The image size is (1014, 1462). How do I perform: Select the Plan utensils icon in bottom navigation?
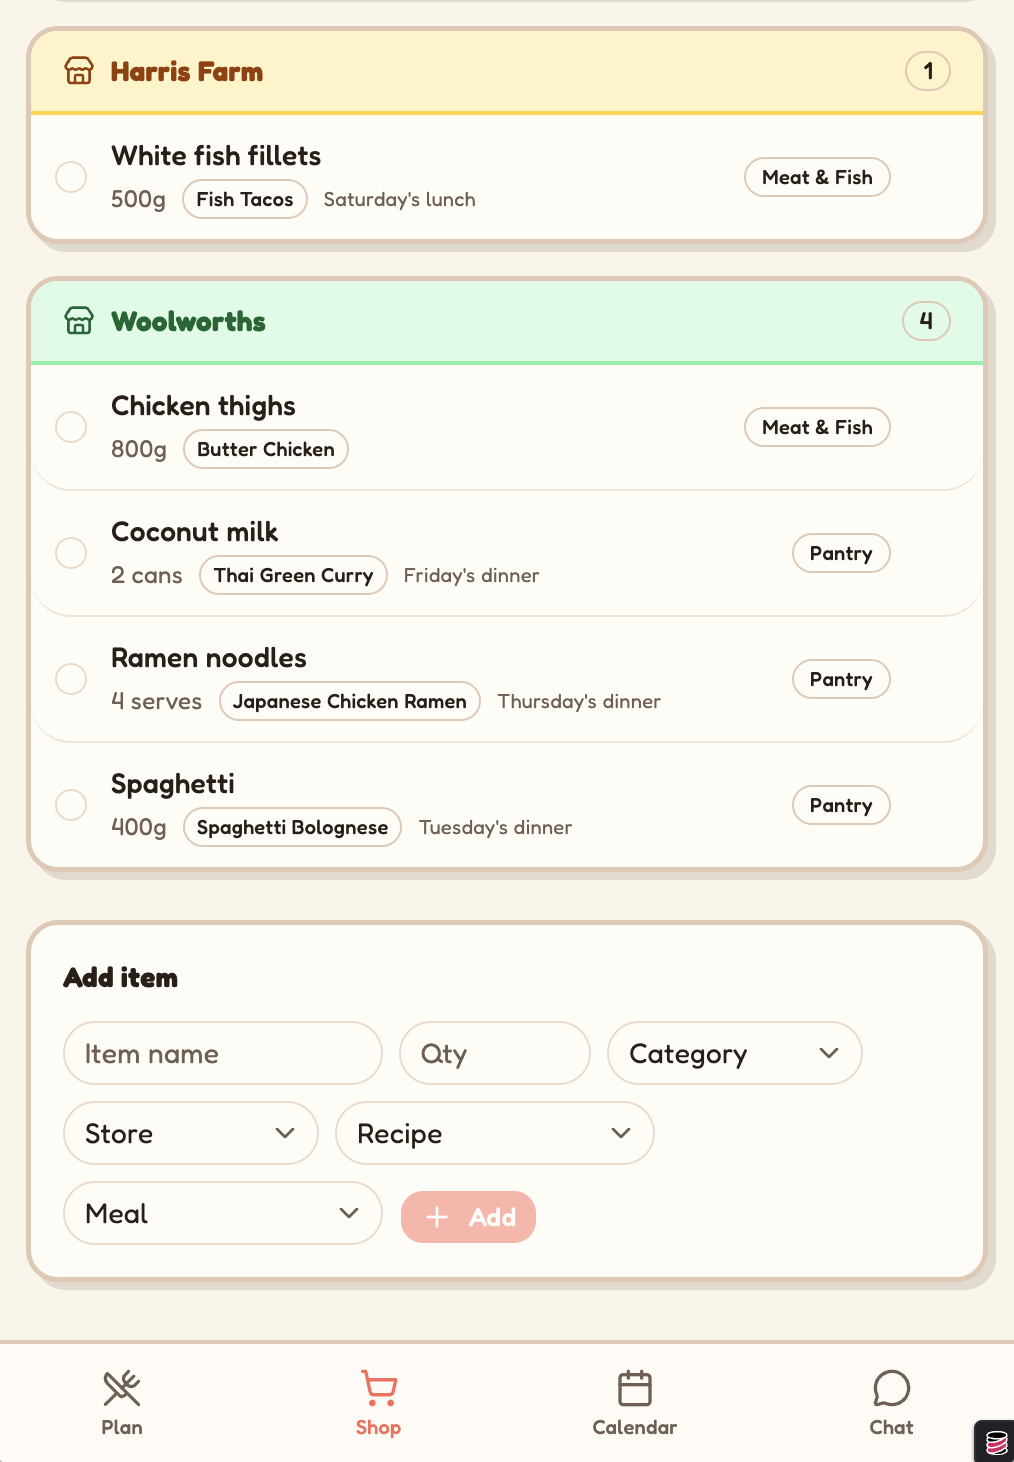click(121, 1388)
